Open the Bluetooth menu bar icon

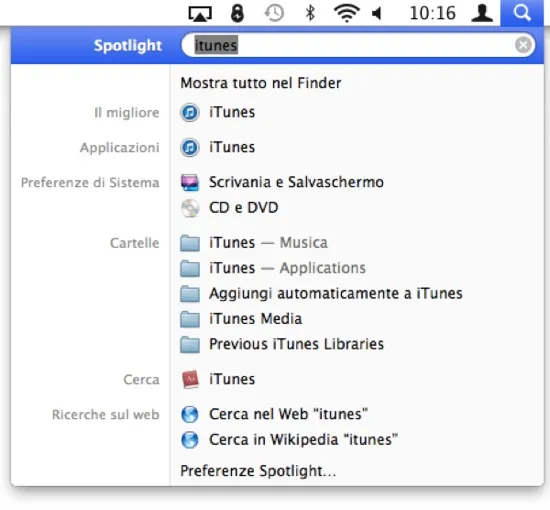pos(310,13)
